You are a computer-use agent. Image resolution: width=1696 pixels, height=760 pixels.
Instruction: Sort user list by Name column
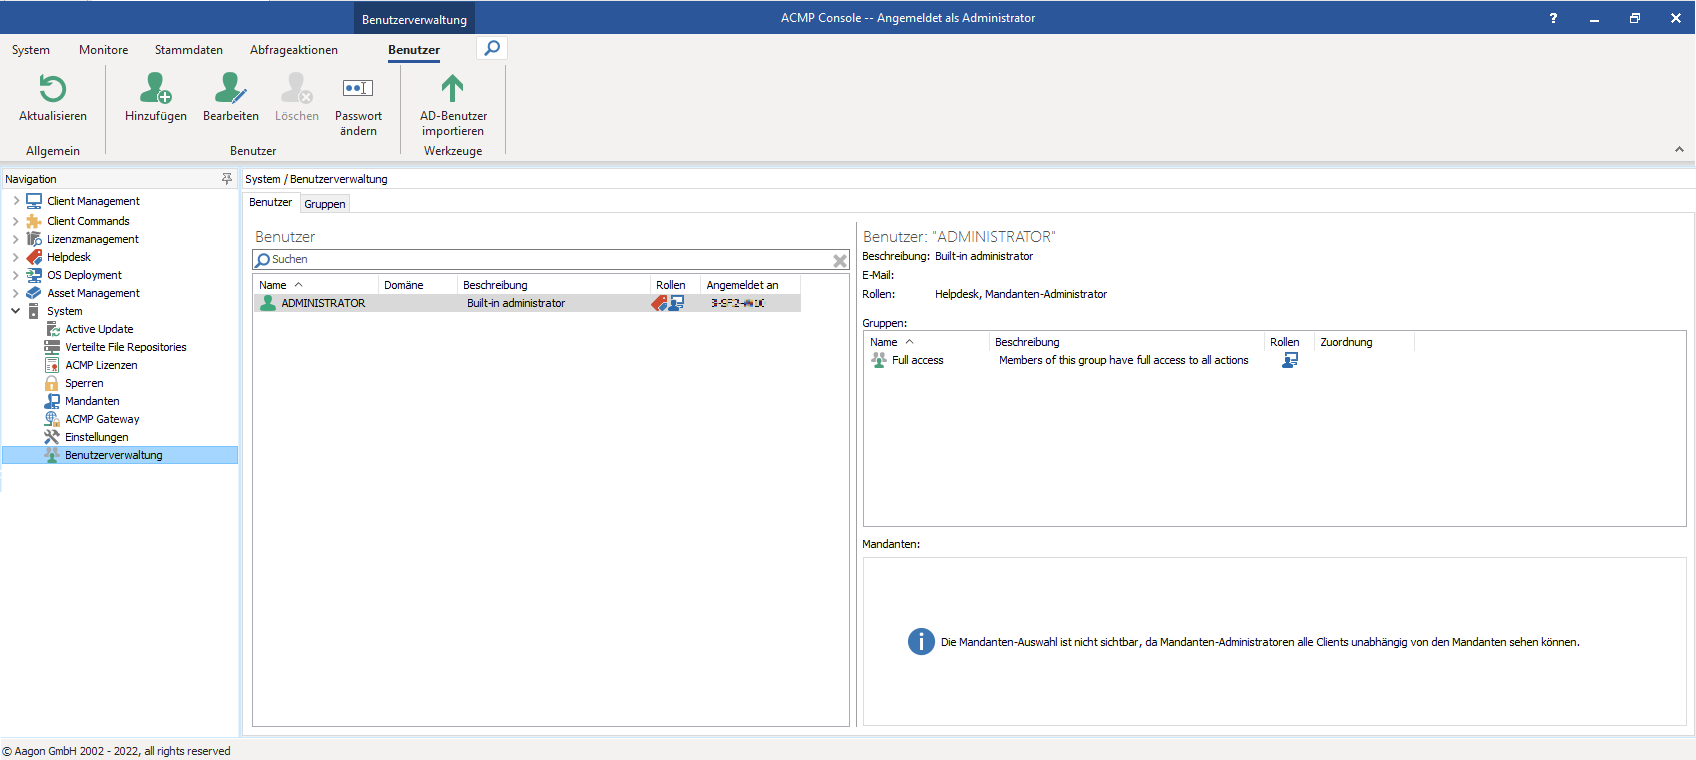(316, 285)
